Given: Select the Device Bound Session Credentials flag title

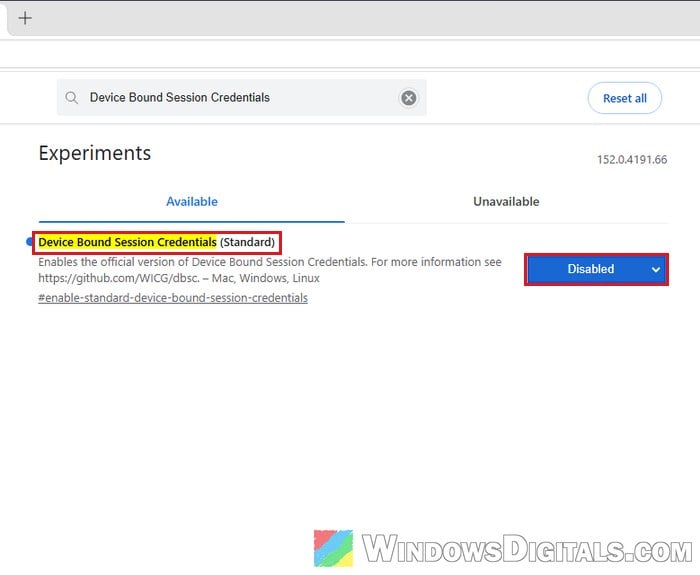Looking at the screenshot, I should 156,242.
